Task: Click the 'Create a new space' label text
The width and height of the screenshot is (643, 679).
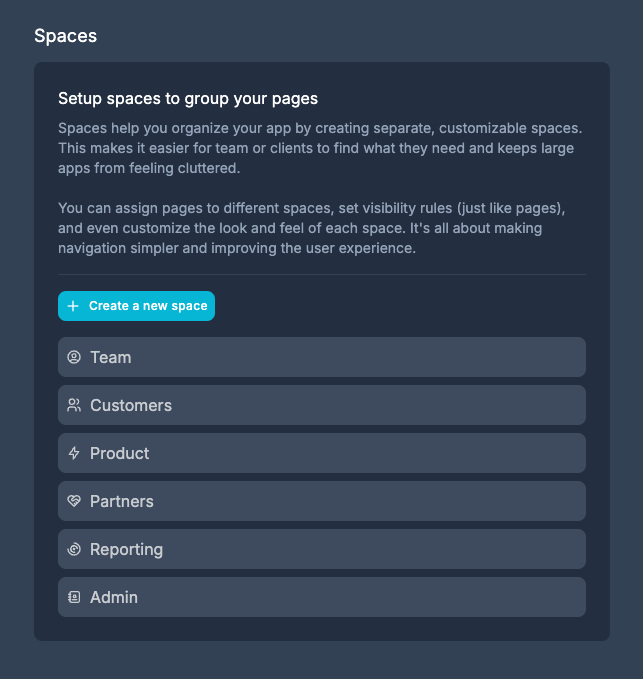Action: [148, 306]
